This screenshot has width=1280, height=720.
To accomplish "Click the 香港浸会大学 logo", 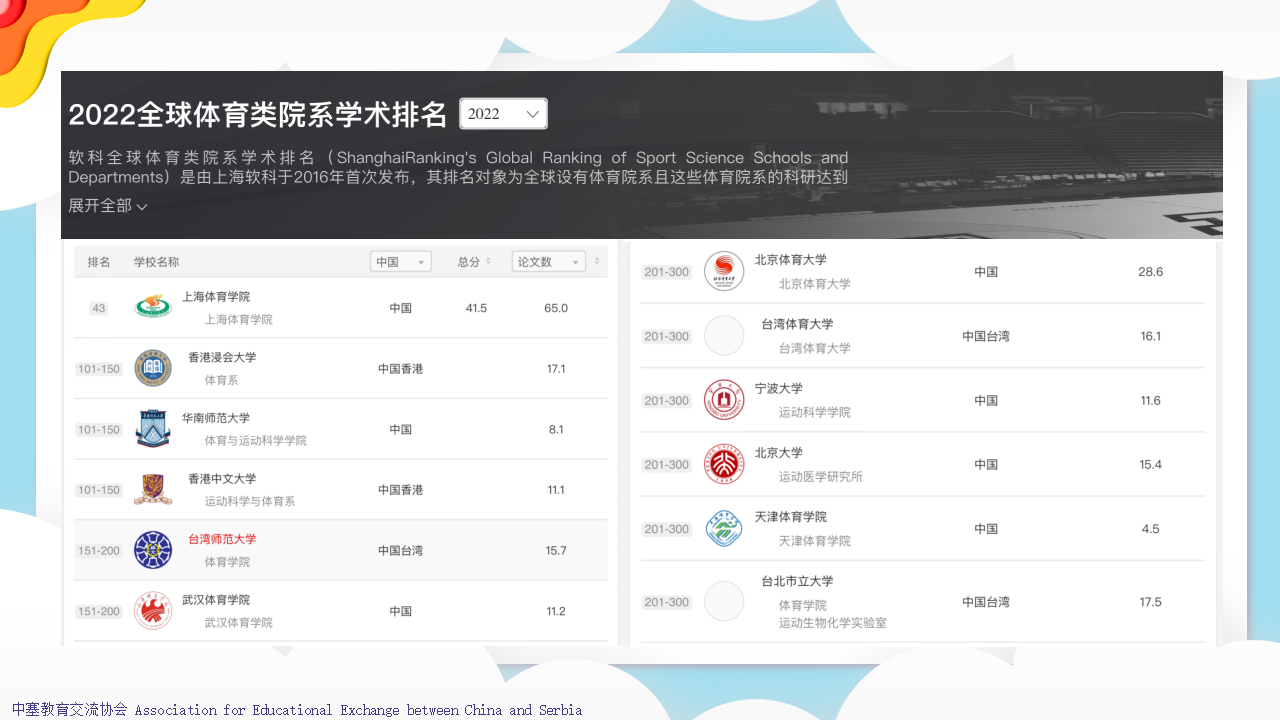I will click(153, 368).
